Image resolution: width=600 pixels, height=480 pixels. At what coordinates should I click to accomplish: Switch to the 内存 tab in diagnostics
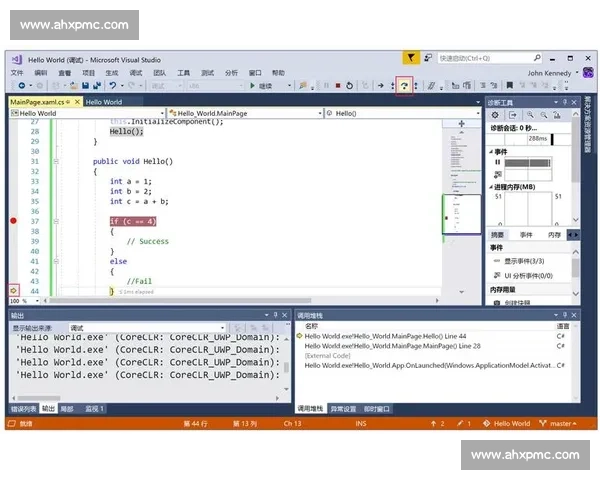tap(554, 235)
